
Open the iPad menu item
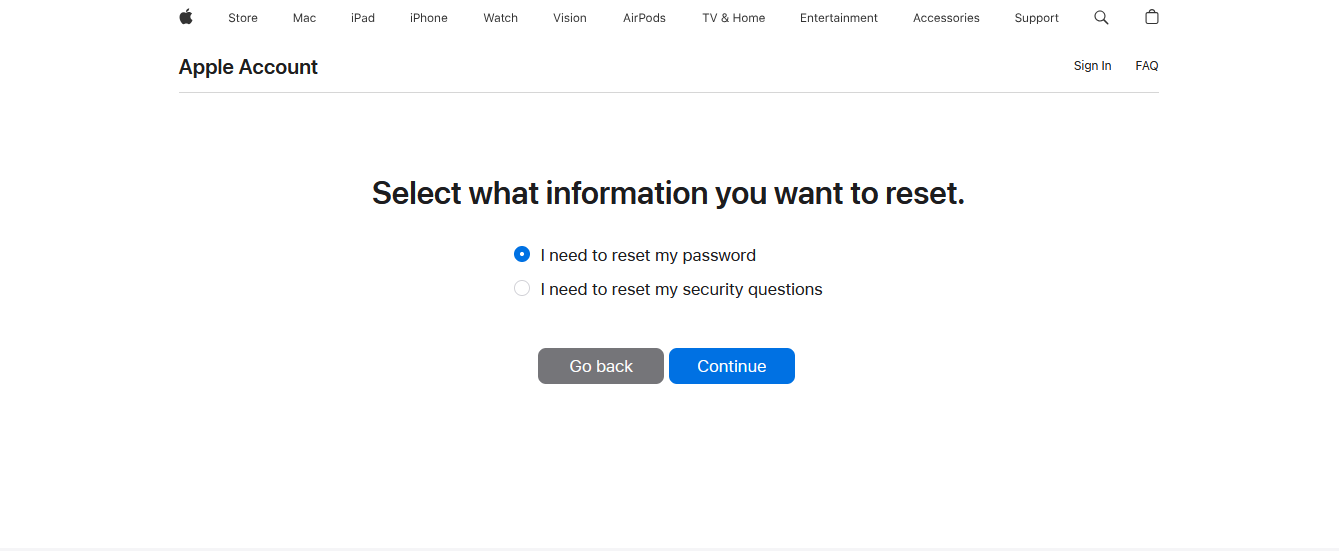pyautogui.click(x=363, y=18)
